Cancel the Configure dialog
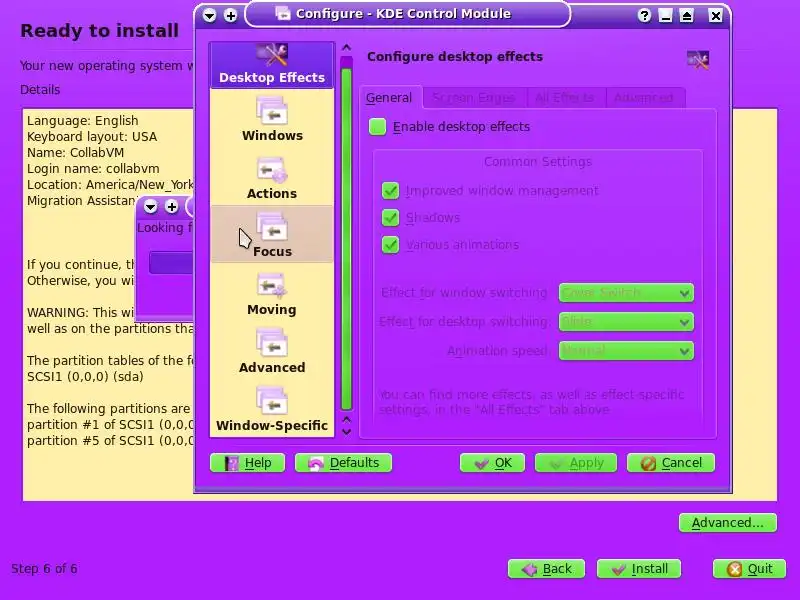This screenshot has height=600, width=800. (x=671, y=463)
